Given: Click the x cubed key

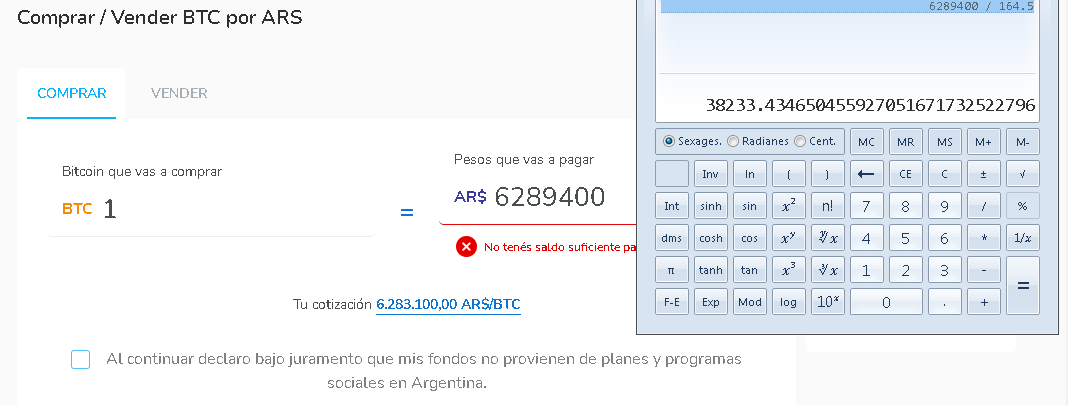Looking at the screenshot, I should (789, 270).
